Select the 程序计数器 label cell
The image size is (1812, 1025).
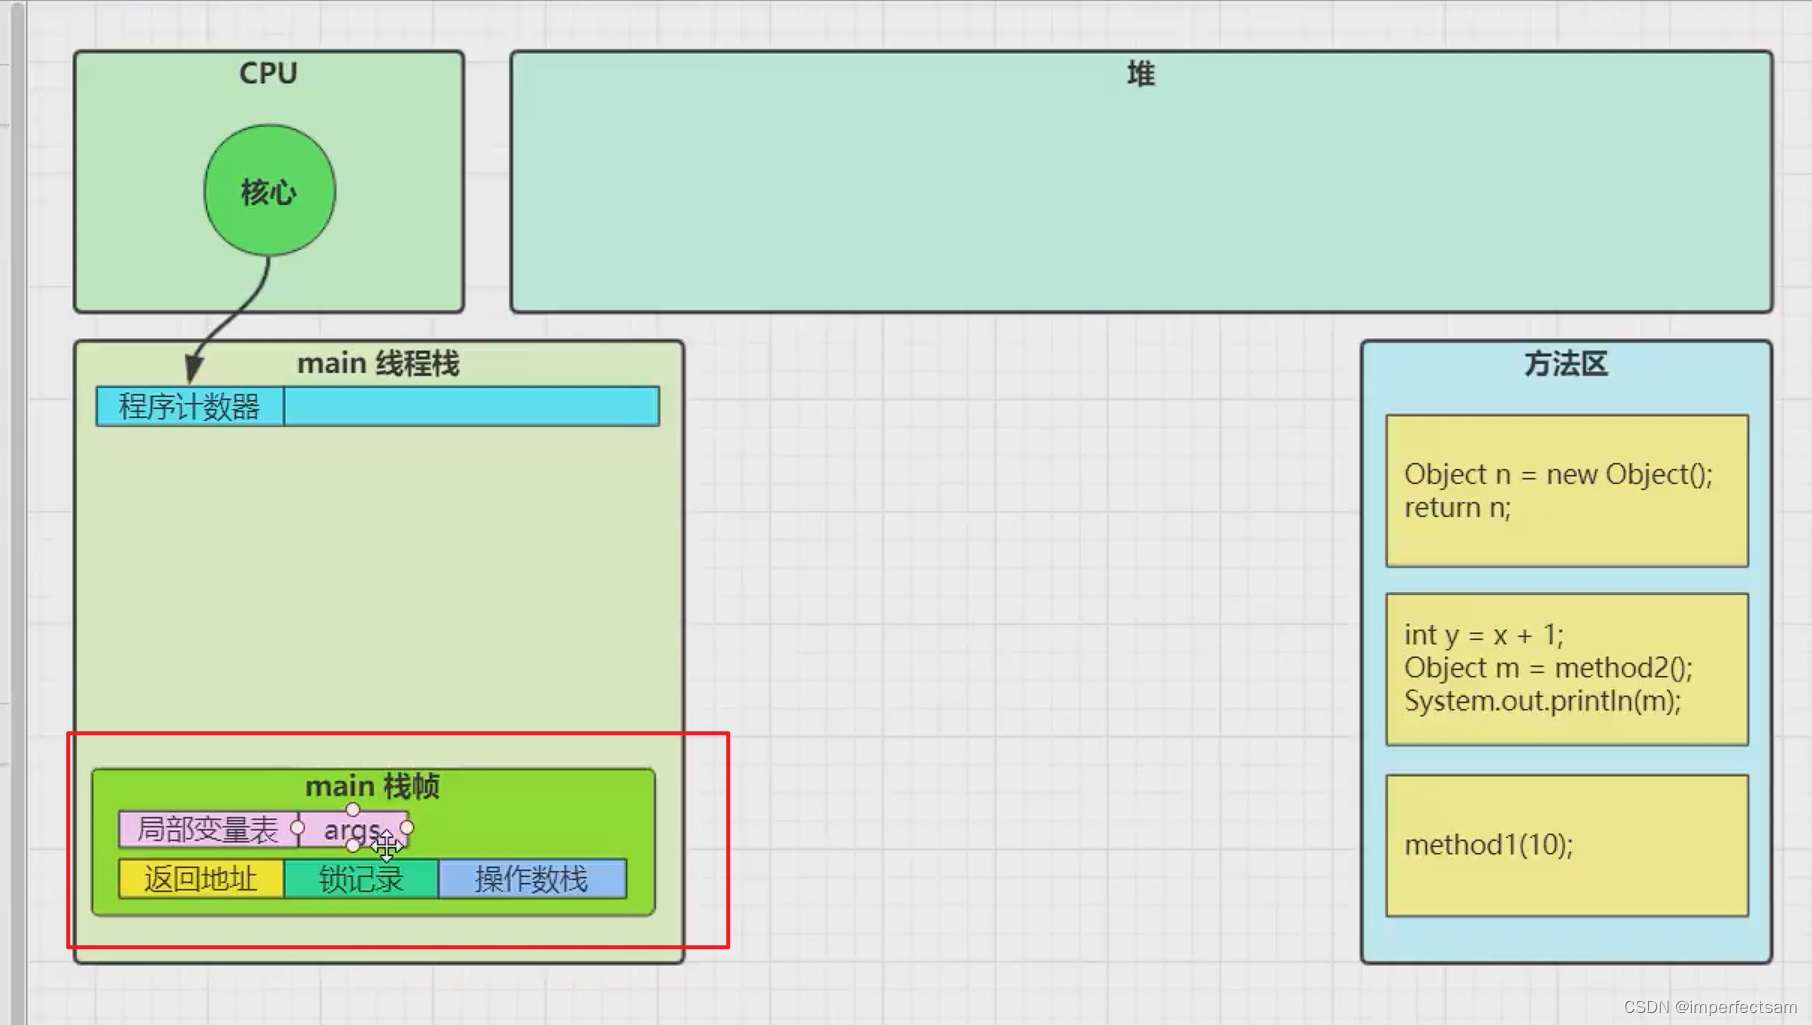coord(190,406)
